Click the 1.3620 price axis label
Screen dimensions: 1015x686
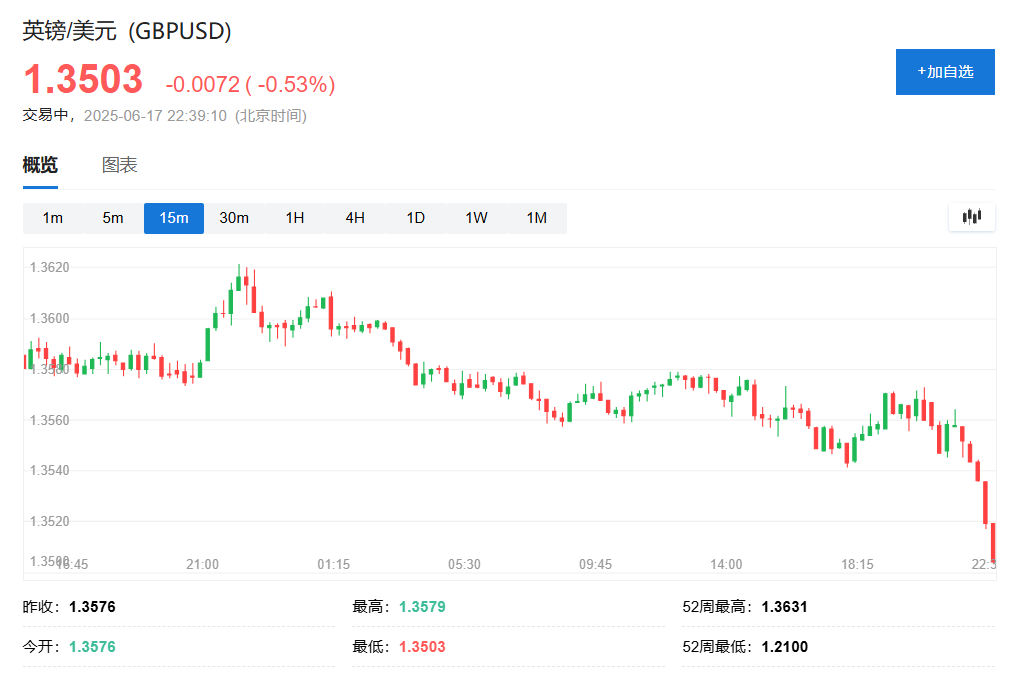pos(50,267)
